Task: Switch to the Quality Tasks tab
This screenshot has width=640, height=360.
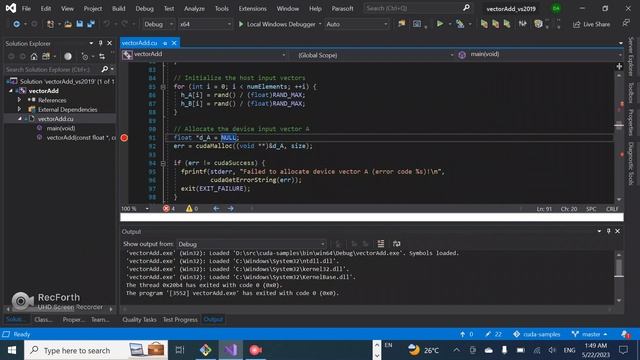Action: (x=139, y=320)
